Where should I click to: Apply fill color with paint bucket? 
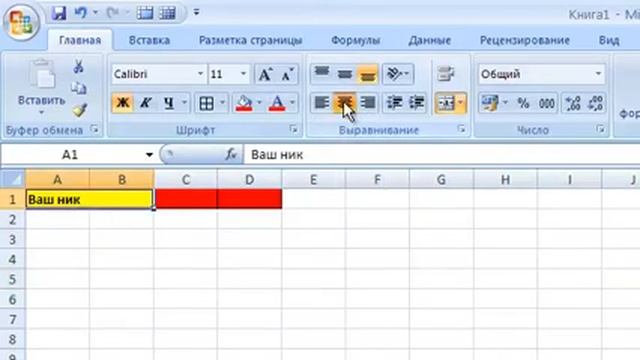click(244, 103)
